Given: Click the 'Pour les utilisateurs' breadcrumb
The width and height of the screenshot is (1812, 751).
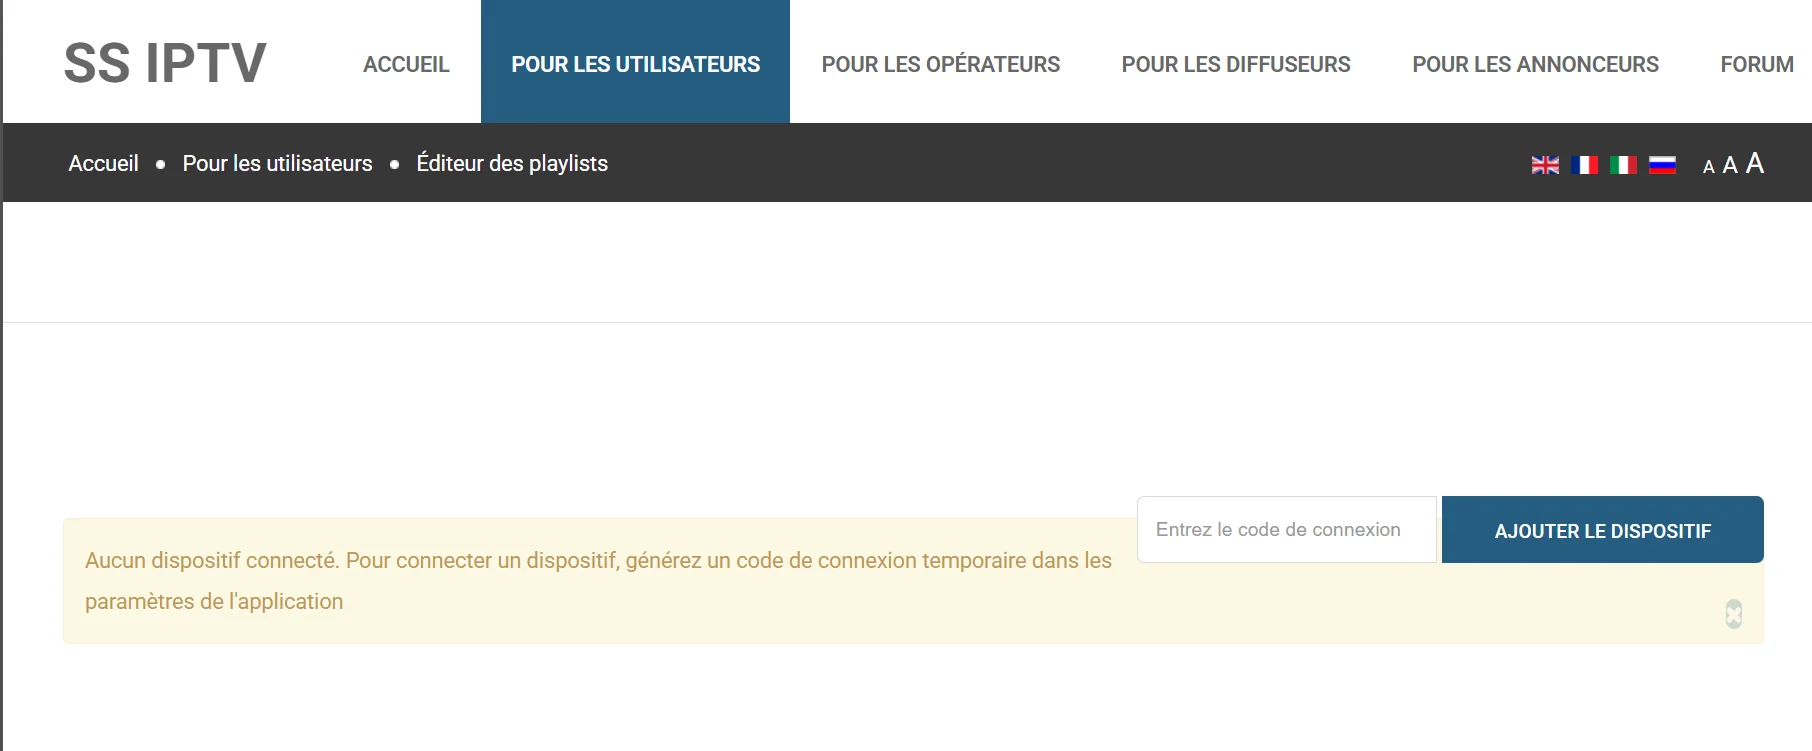Looking at the screenshot, I should tap(277, 163).
